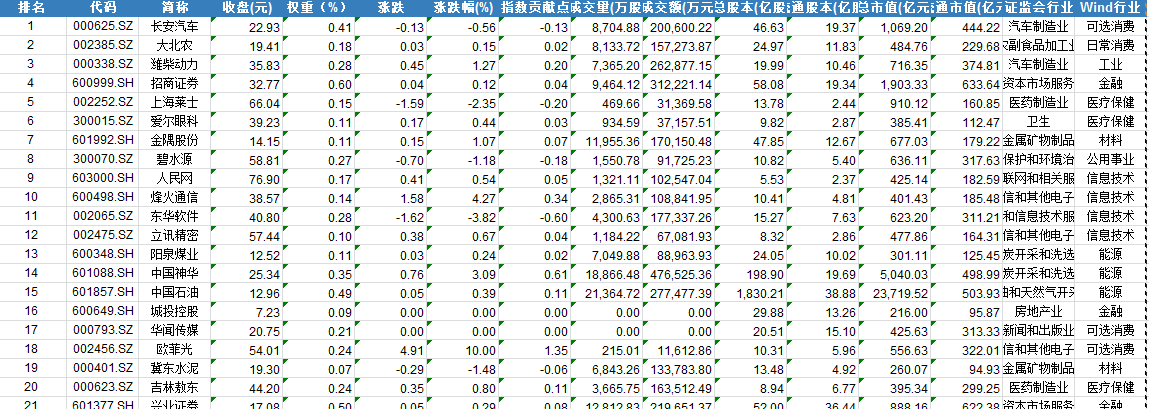
Task: Click the 日常消费 Wind industry cell
Action: [x=1109, y=46]
